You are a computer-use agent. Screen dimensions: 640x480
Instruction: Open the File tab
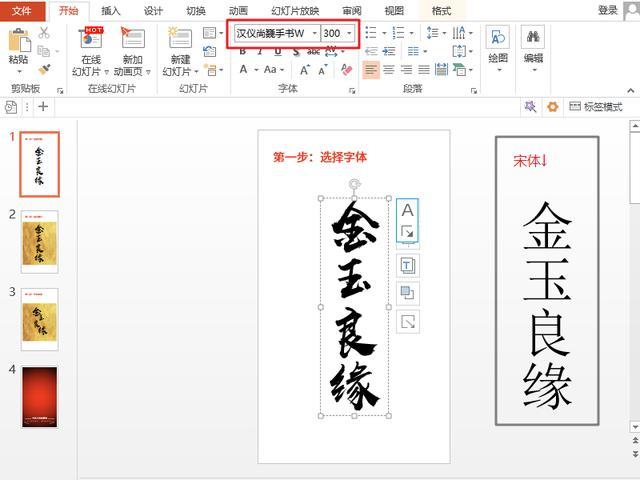click(x=22, y=11)
